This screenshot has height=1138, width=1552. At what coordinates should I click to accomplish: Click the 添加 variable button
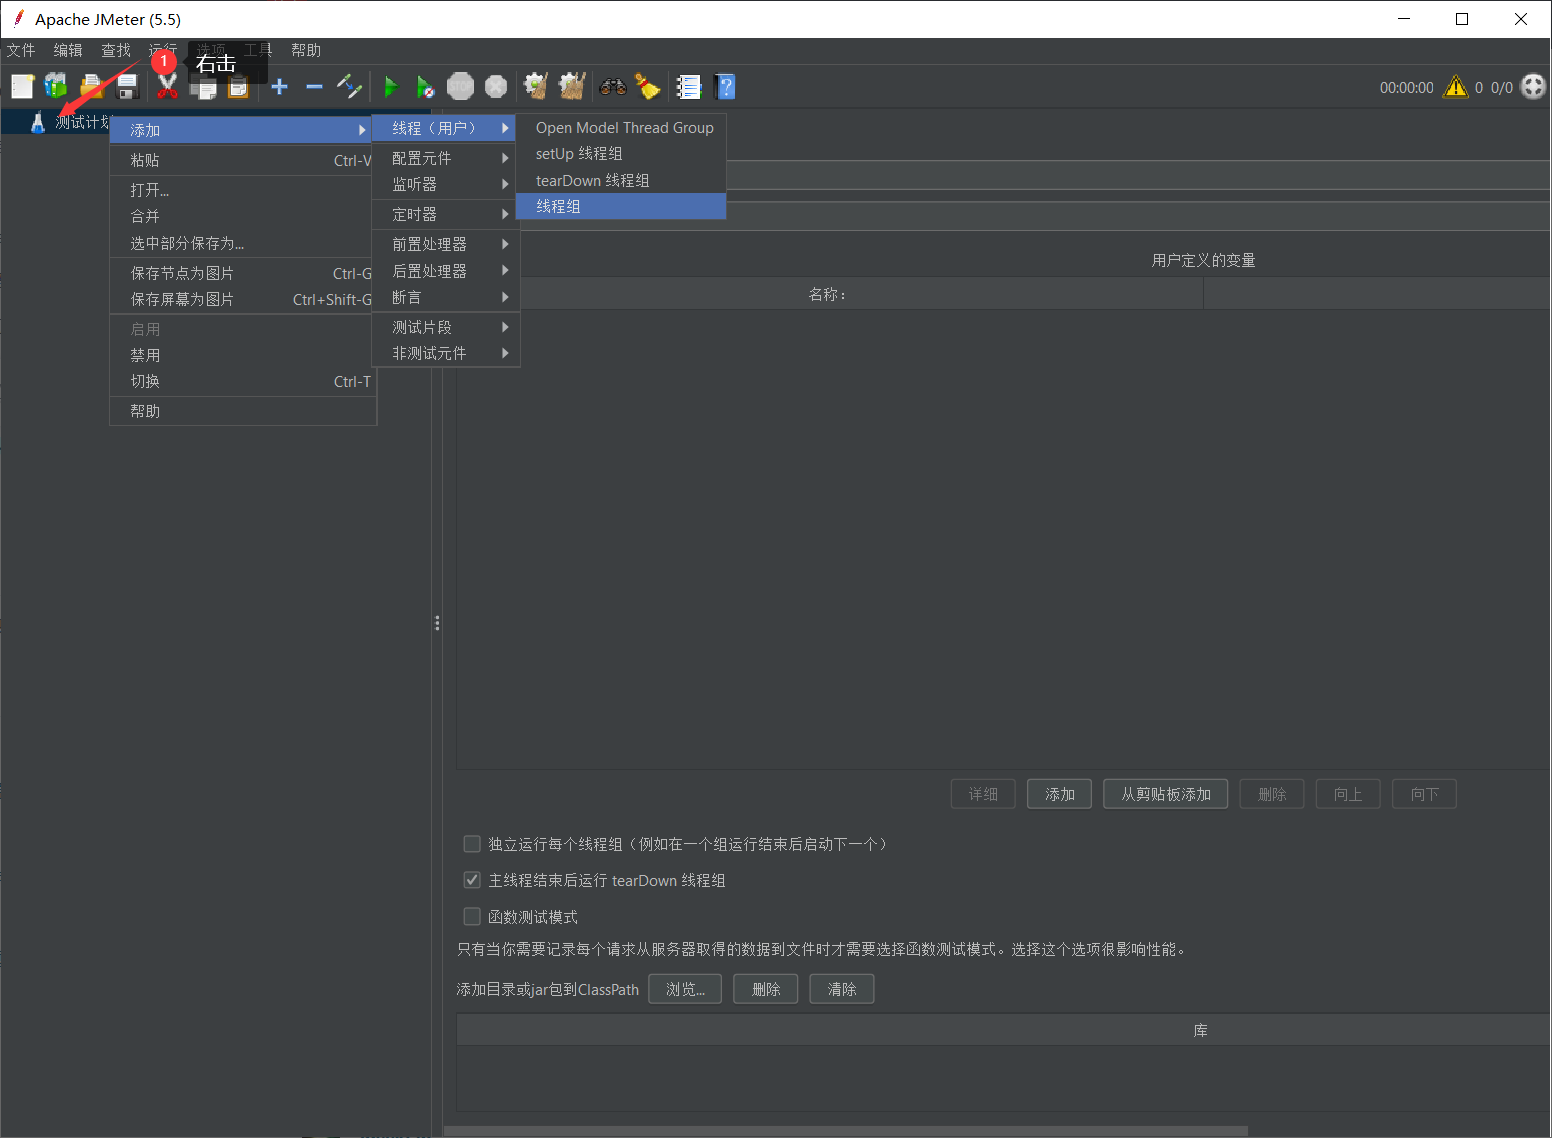(1060, 794)
